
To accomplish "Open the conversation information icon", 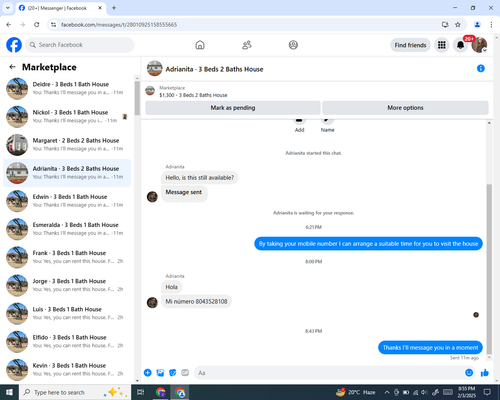I will pos(481,68).
